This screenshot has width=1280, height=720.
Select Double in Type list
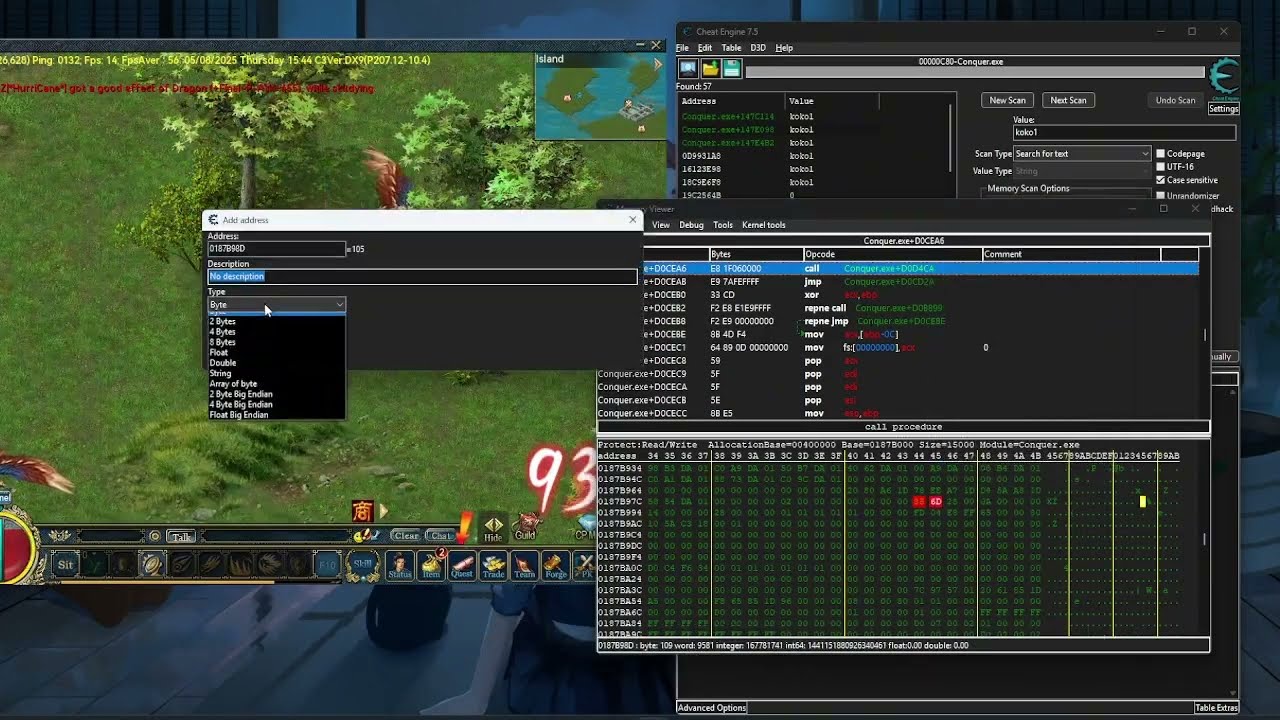pyautogui.click(x=276, y=363)
